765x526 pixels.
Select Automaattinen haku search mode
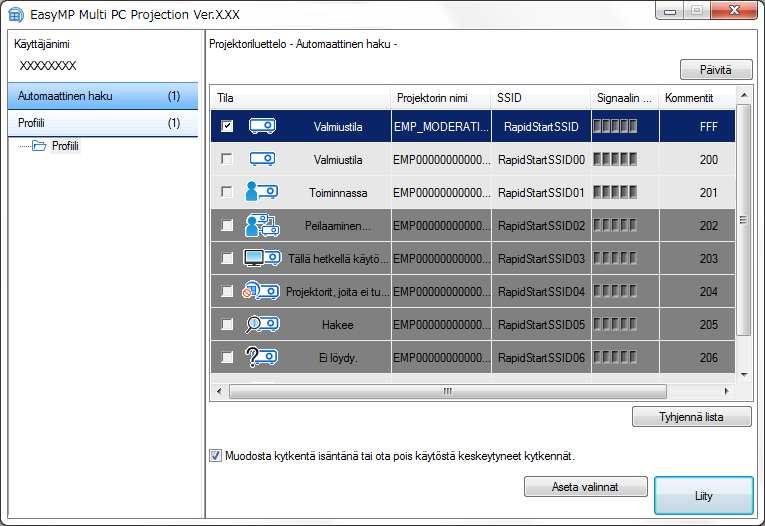point(103,96)
